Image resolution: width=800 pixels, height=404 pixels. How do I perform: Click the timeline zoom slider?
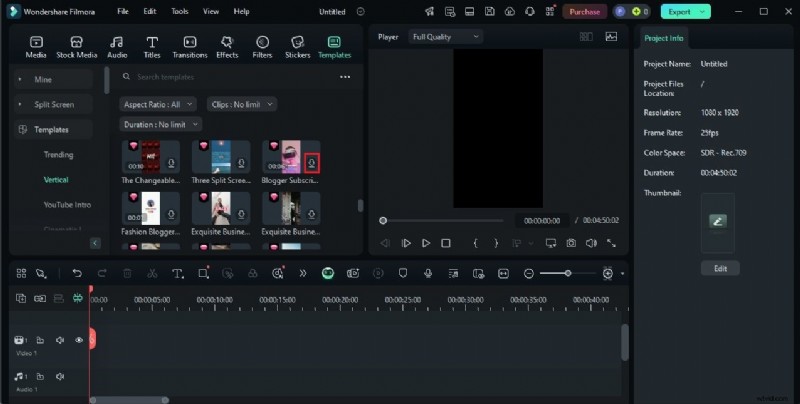[568, 273]
